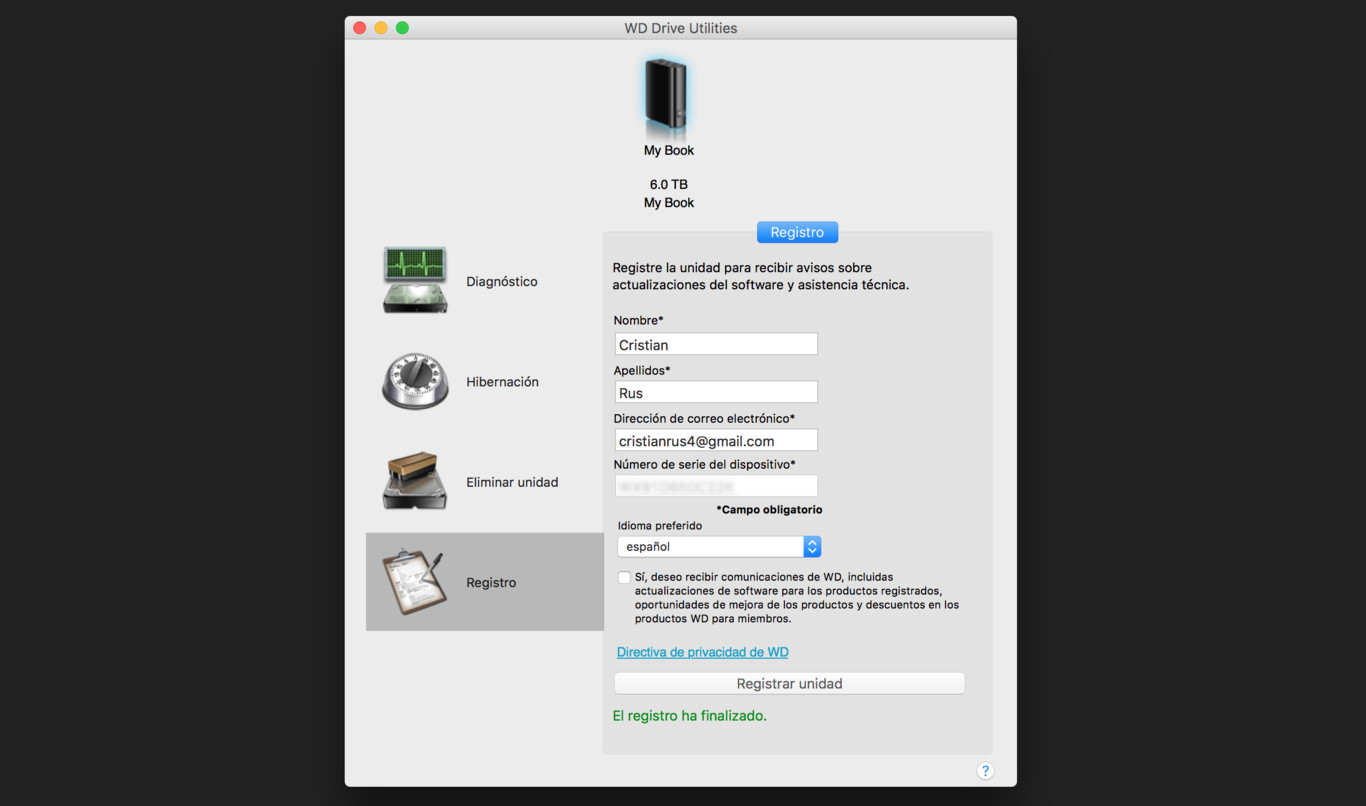The width and height of the screenshot is (1366, 806).
Task: Switch to the Registro tab header
Action: pyautogui.click(x=797, y=232)
